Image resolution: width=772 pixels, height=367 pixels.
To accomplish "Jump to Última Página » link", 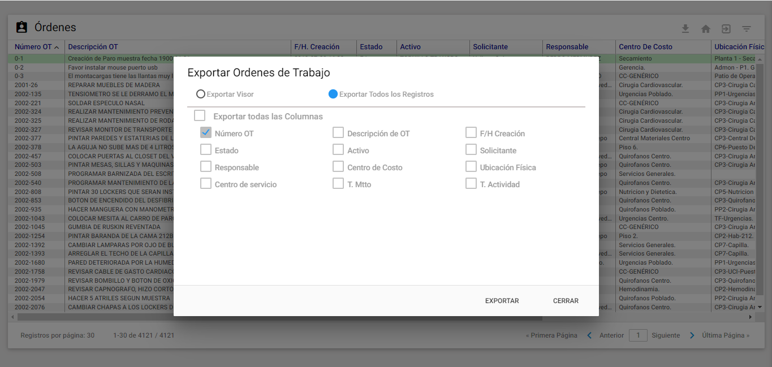I will [x=726, y=335].
